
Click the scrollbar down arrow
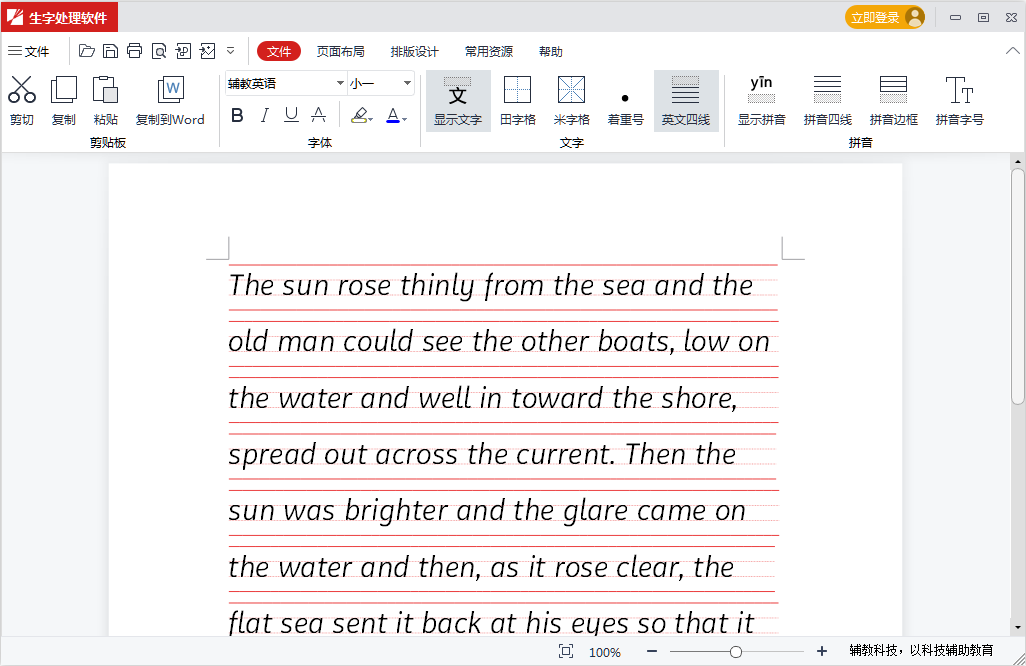coord(1017,628)
